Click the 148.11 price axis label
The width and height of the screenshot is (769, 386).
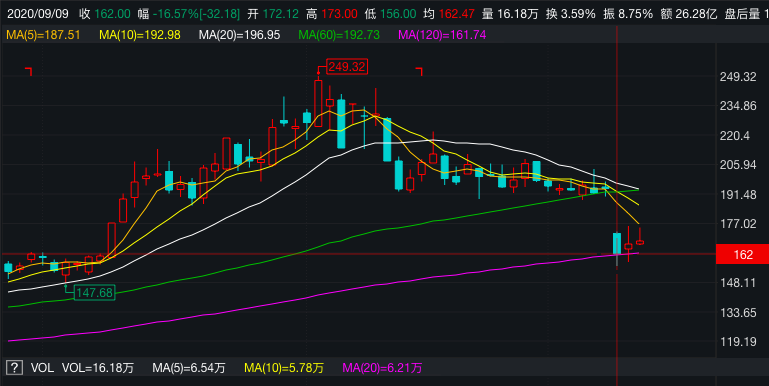pos(738,283)
